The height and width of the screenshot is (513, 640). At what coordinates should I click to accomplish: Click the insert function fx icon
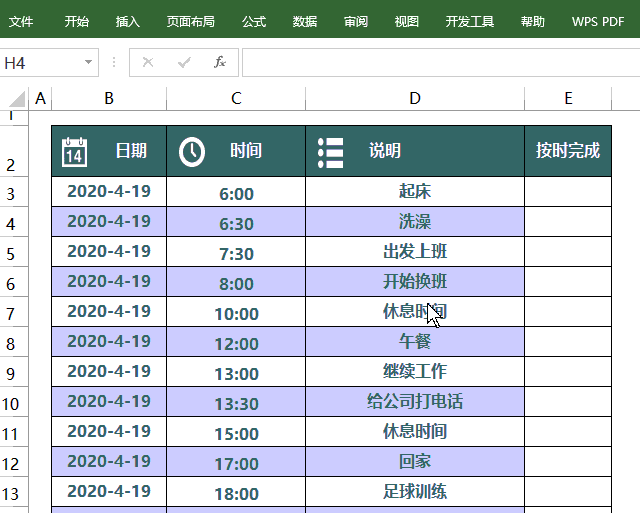(x=220, y=62)
